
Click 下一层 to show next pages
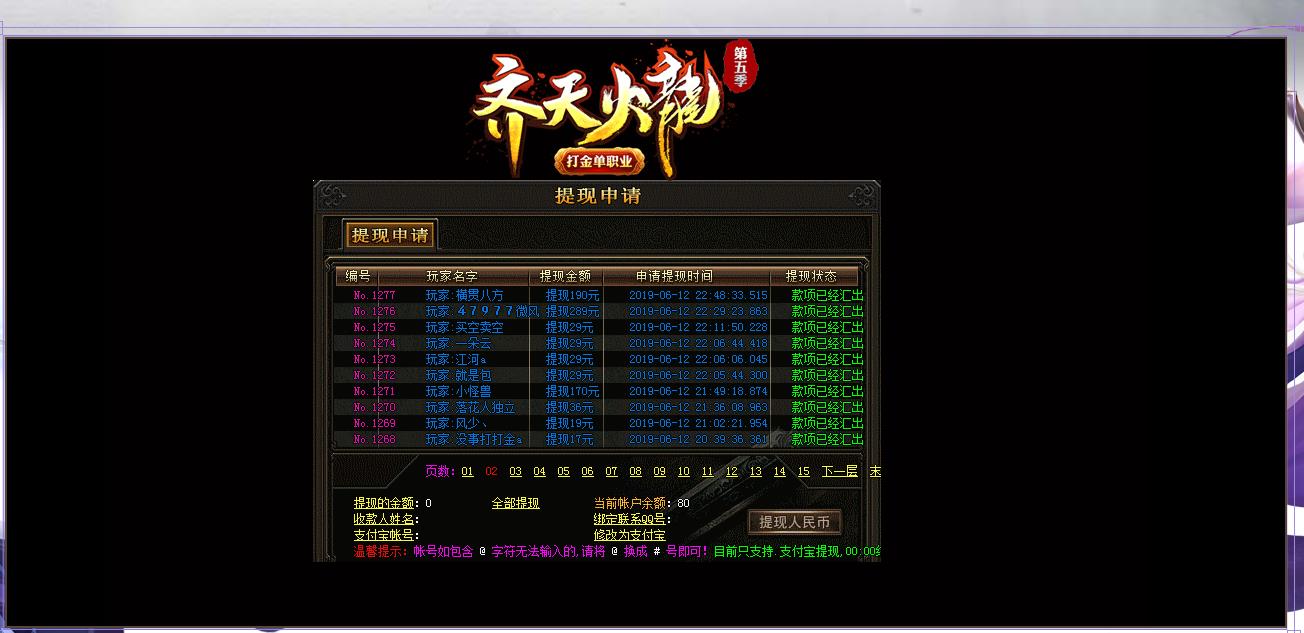(x=839, y=471)
